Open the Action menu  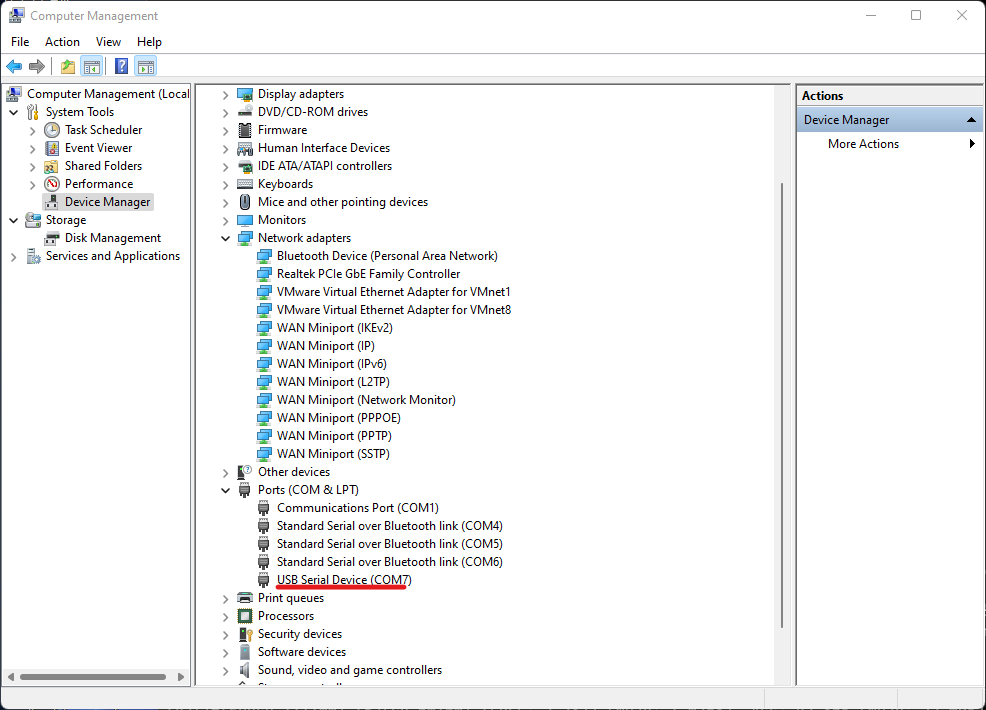(62, 42)
